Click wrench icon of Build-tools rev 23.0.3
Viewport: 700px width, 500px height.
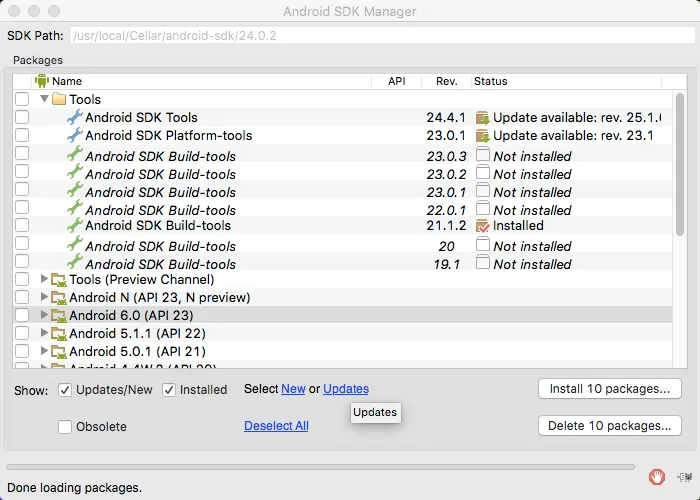[x=75, y=154]
